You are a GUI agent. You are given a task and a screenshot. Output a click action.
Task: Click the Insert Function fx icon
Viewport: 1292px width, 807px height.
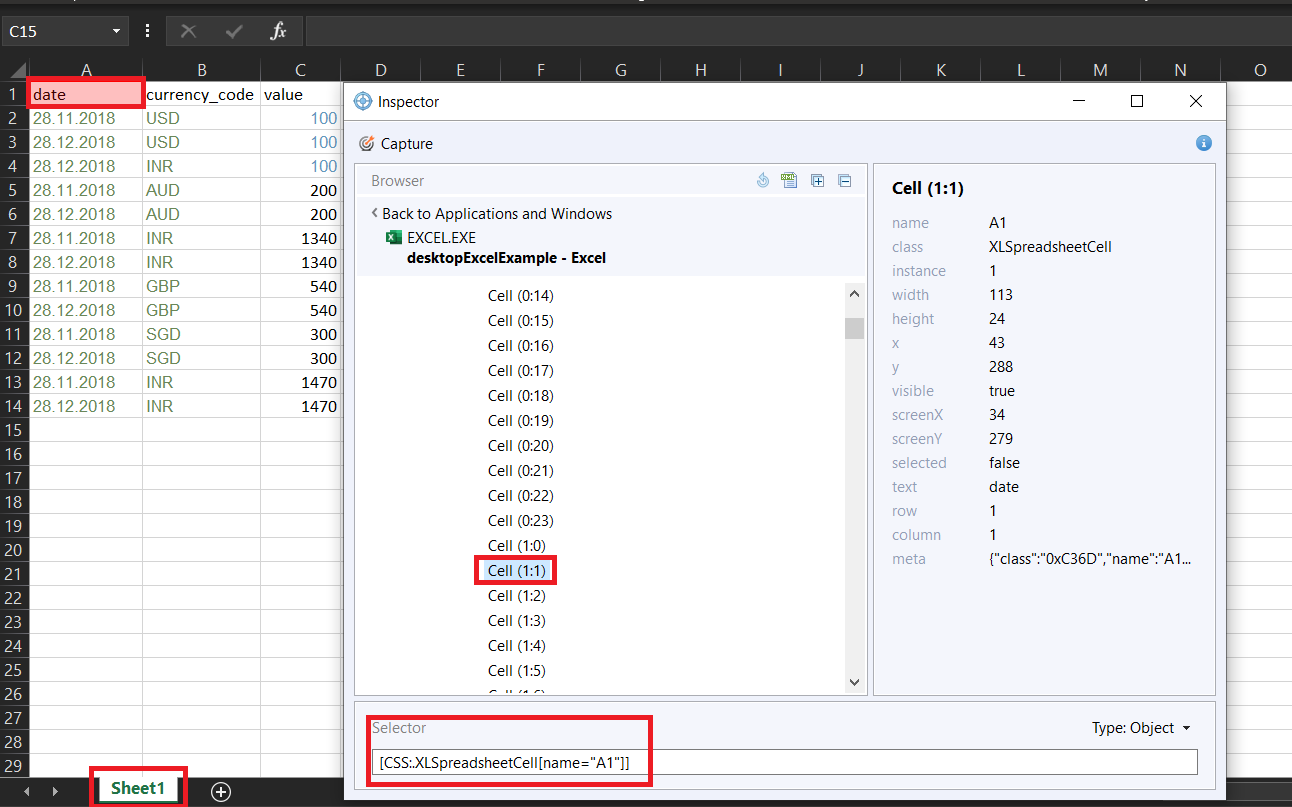click(278, 31)
